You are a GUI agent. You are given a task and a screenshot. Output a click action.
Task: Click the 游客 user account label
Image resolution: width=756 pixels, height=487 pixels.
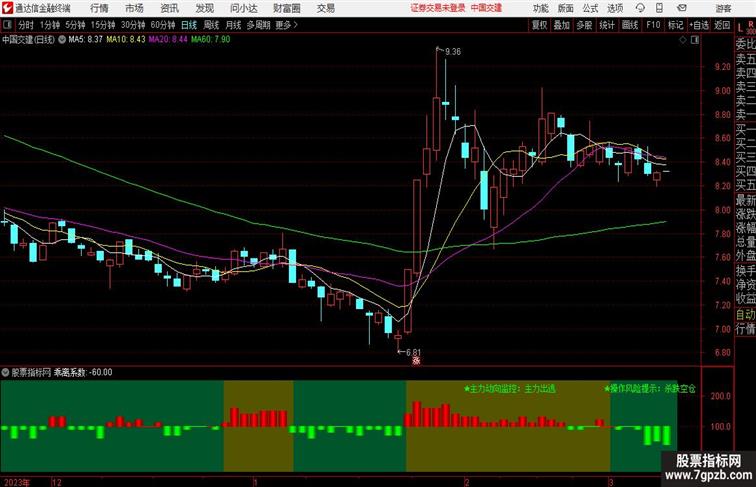(723, 8)
